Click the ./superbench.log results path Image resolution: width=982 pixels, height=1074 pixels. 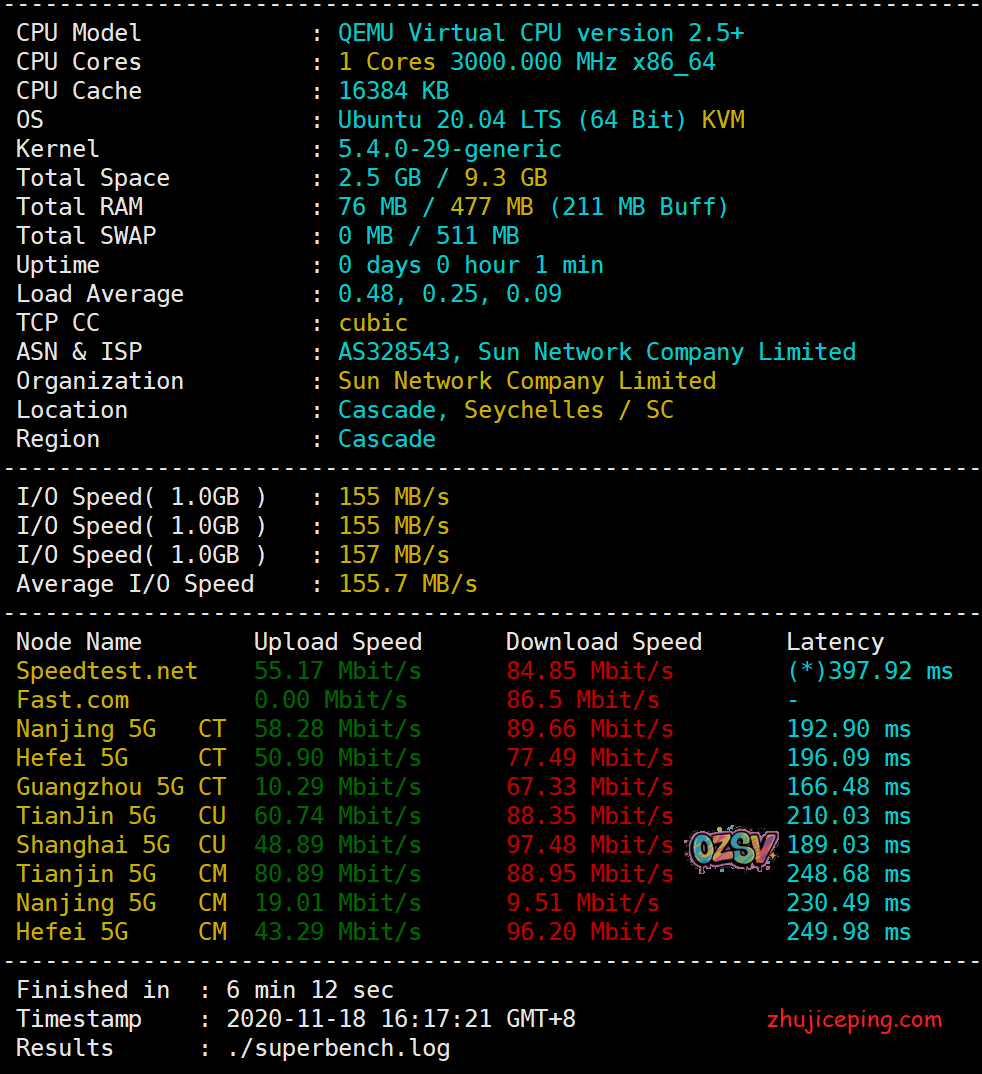pos(338,1048)
